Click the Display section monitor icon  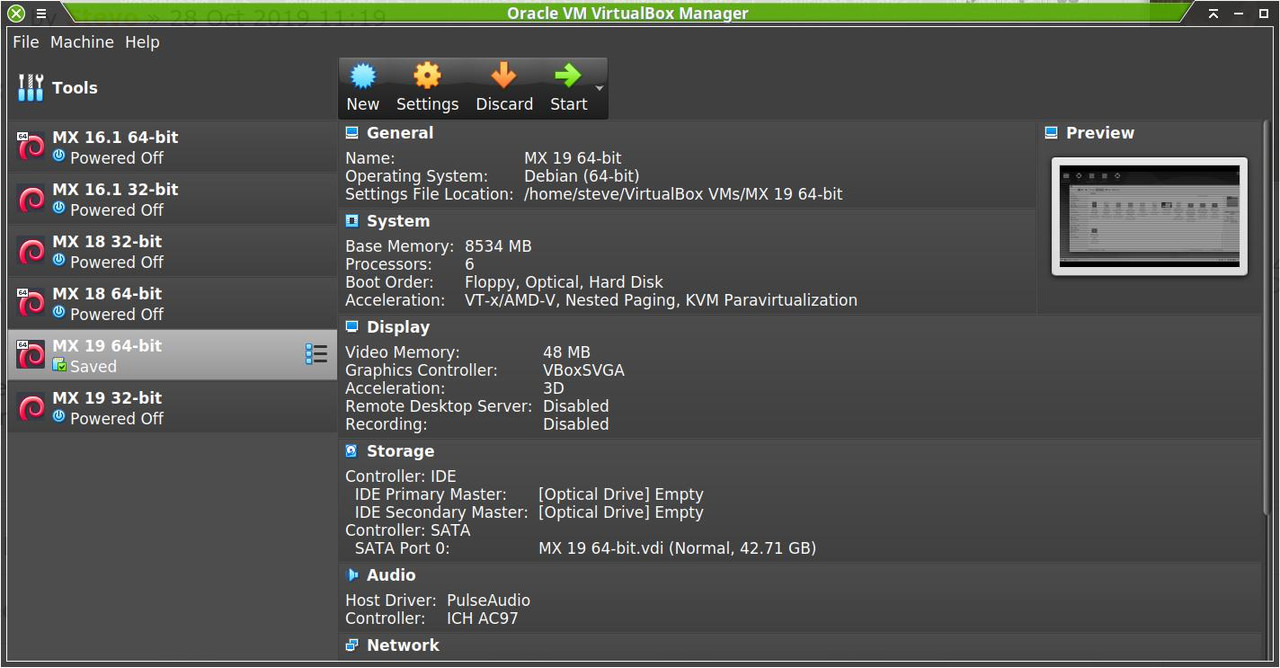[352, 327]
